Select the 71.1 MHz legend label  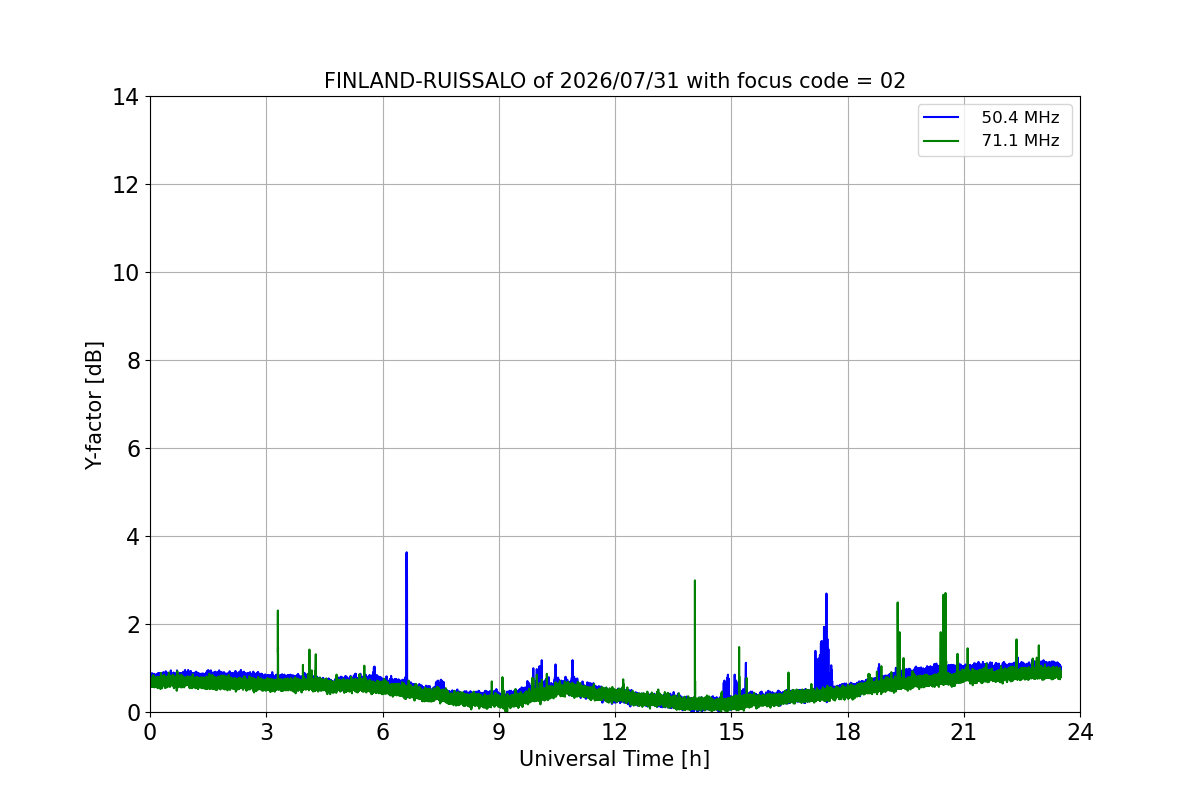1020,141
